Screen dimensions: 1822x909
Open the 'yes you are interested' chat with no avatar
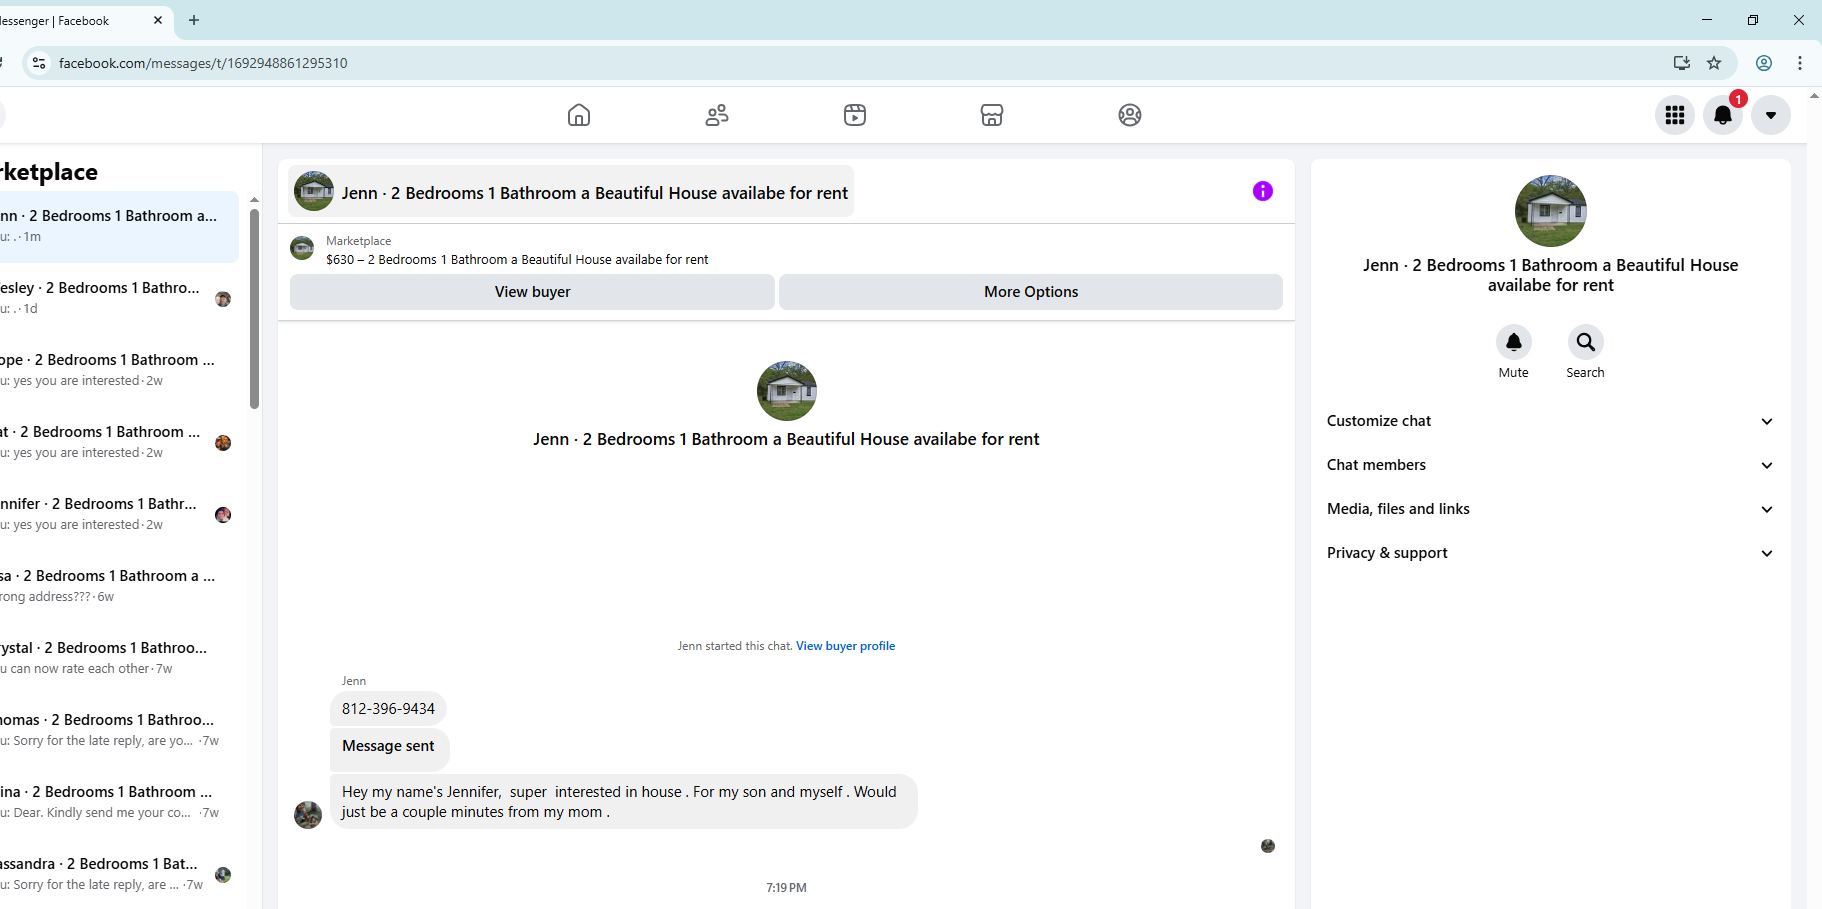[x=118, y=370]
